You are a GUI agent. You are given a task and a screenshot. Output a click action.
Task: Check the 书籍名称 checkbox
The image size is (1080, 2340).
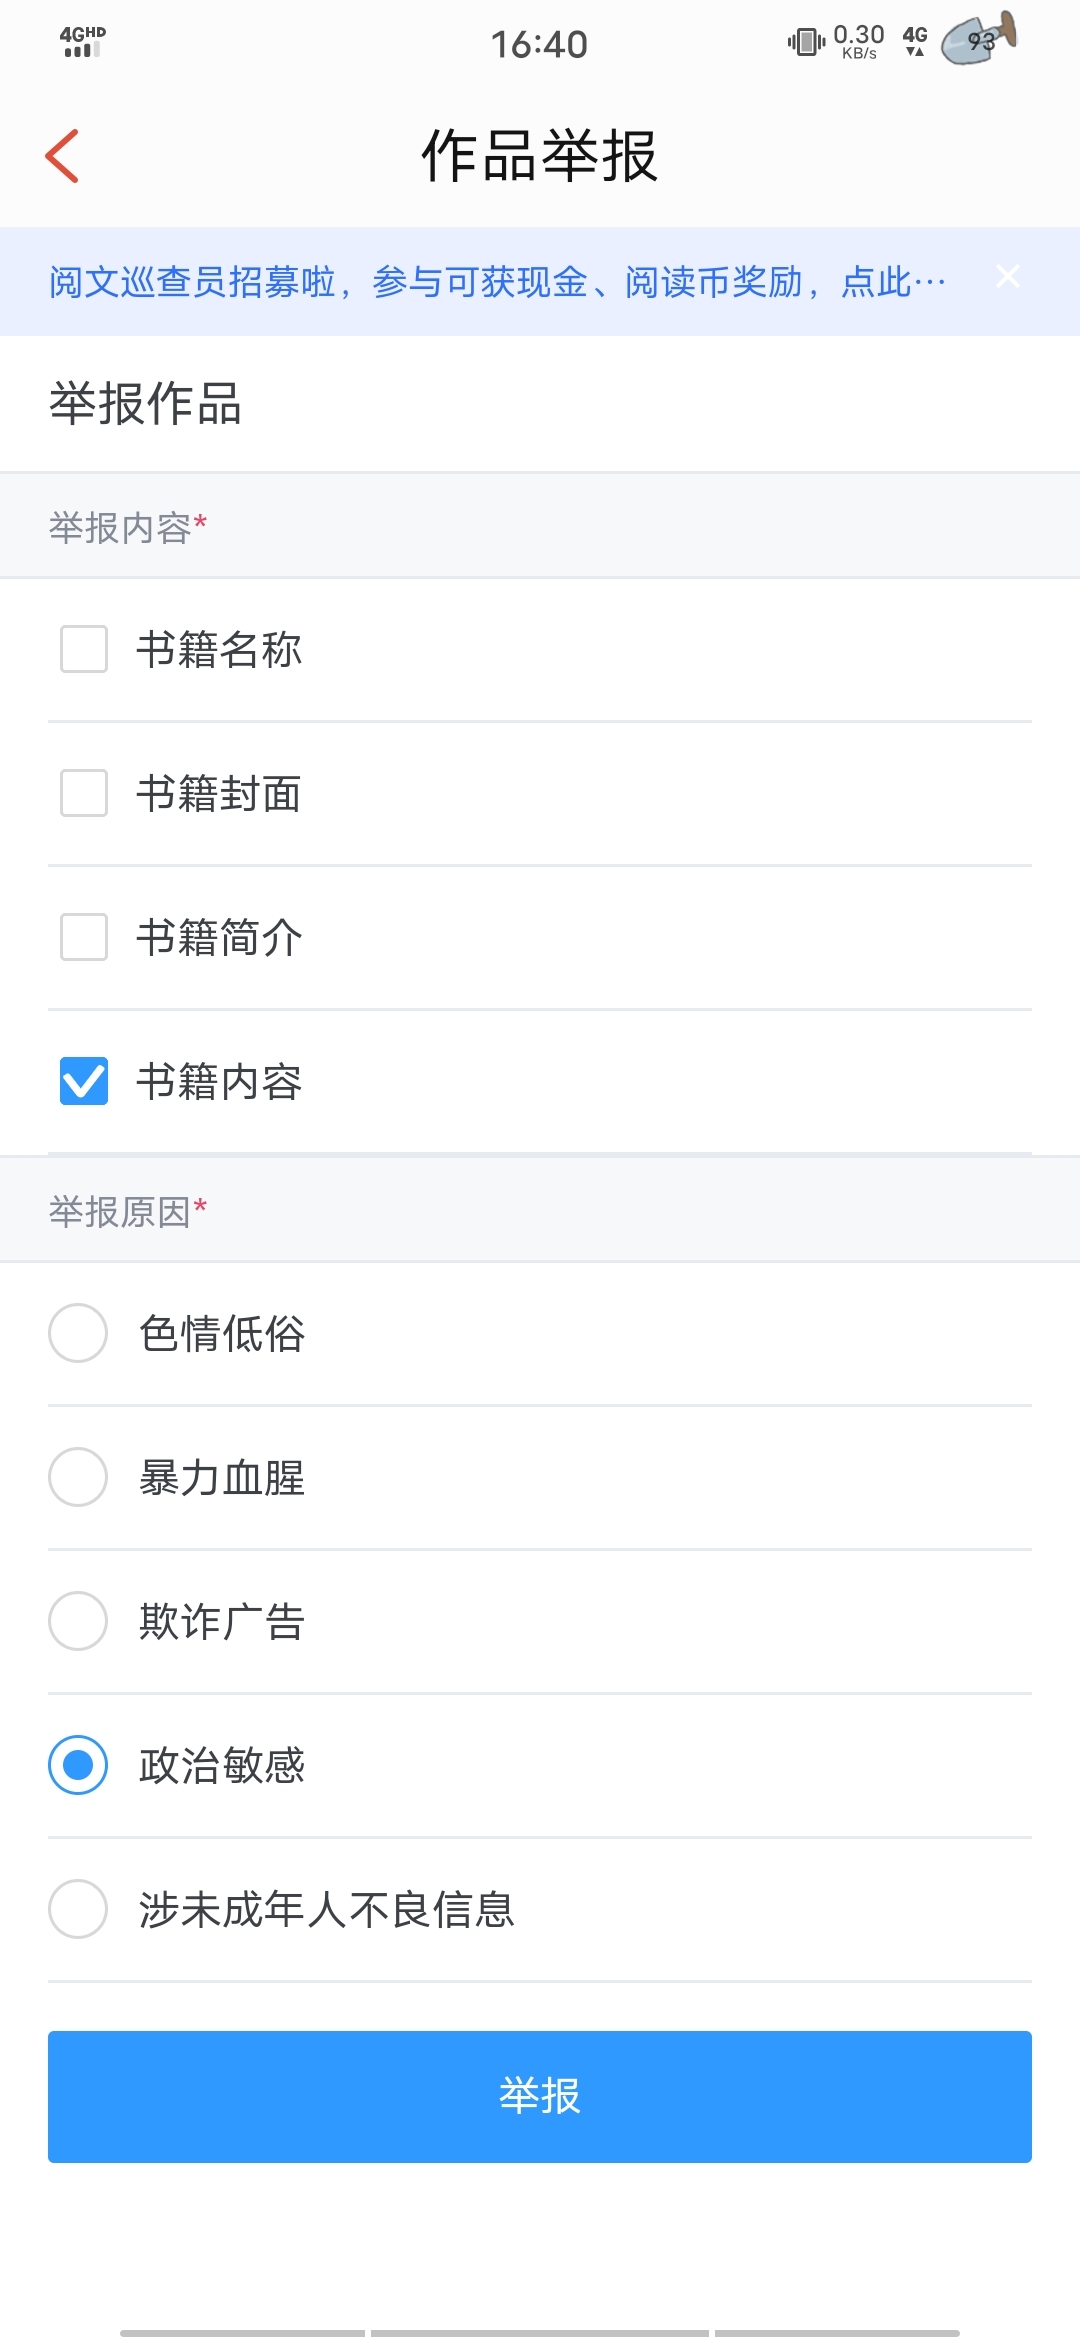click(84, 649)
